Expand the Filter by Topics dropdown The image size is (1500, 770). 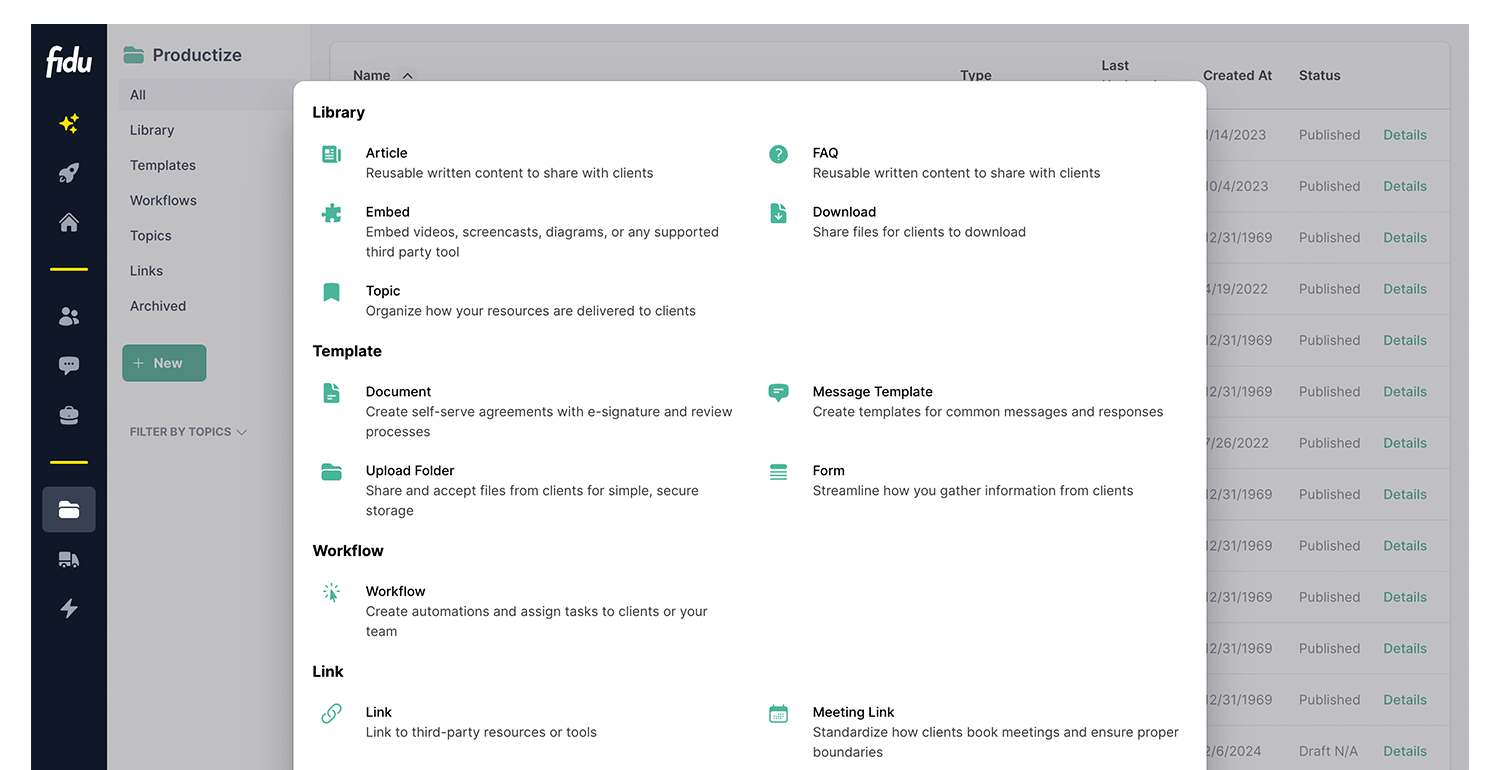click(189, 432)
